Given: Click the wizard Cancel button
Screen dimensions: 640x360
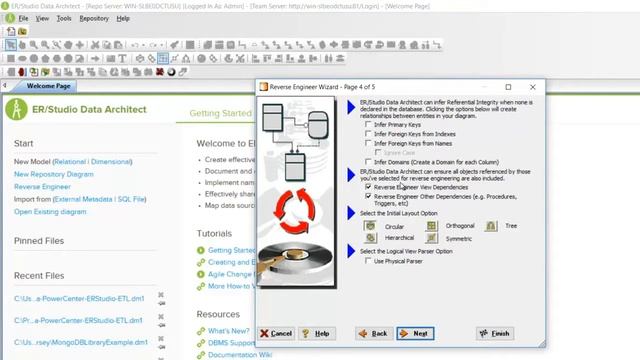Looking at the screenshot, I should pos(276,333).
